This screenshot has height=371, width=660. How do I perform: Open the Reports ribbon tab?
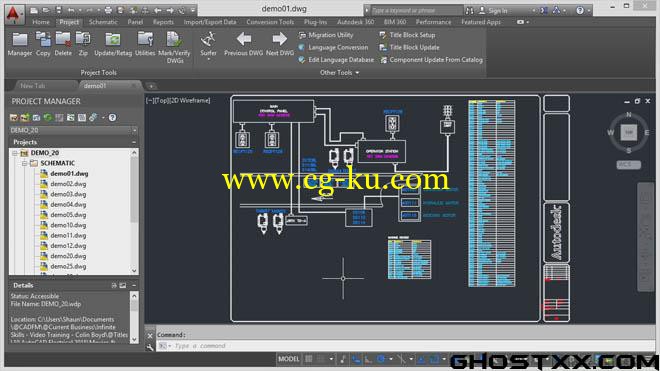[163, 22]
